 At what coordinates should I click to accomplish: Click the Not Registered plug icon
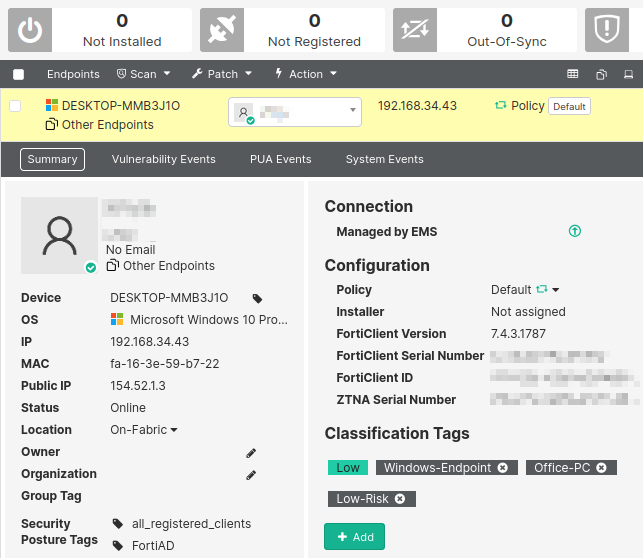[x=222, y=31]
